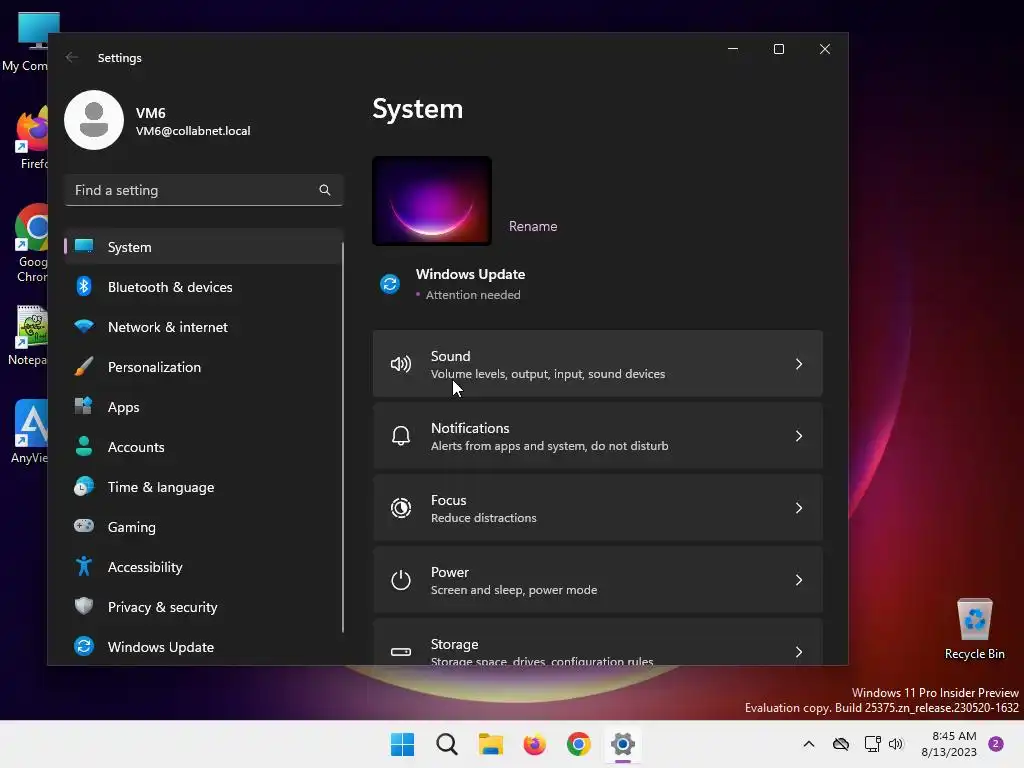Click the Rename link
The image size is (1024, 768).
[533, 227]
